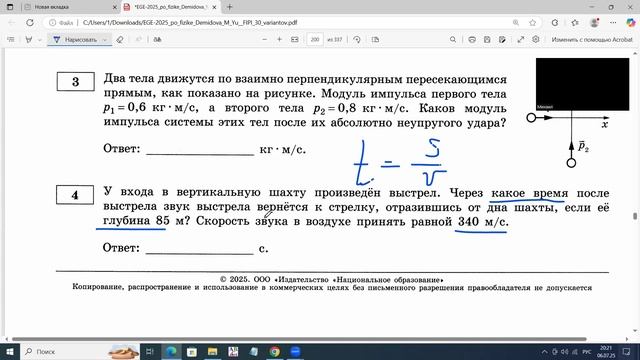Click the file info icon beside Файл

(x=52, y=23)
